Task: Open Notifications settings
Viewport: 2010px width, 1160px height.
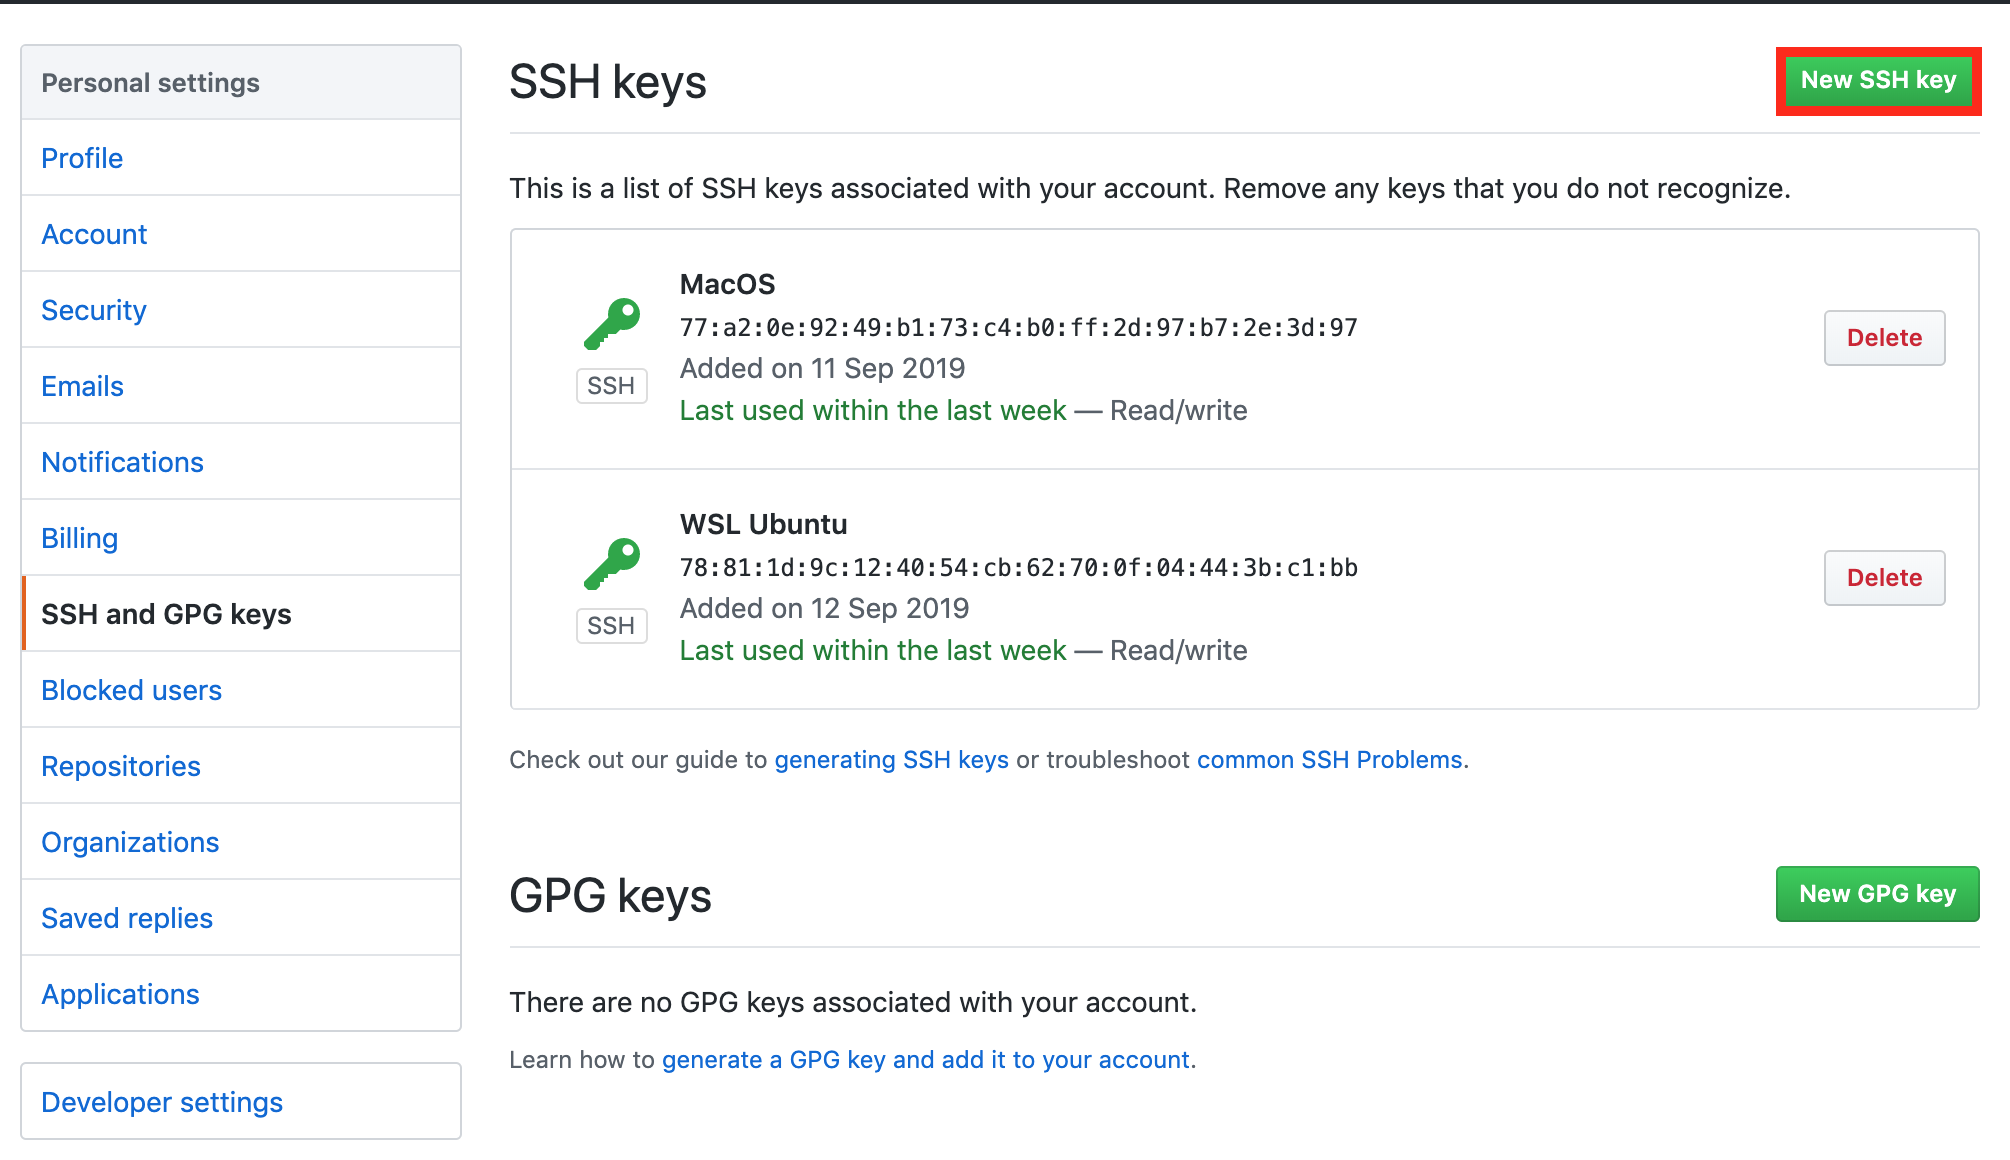Action: pos(122,462)
